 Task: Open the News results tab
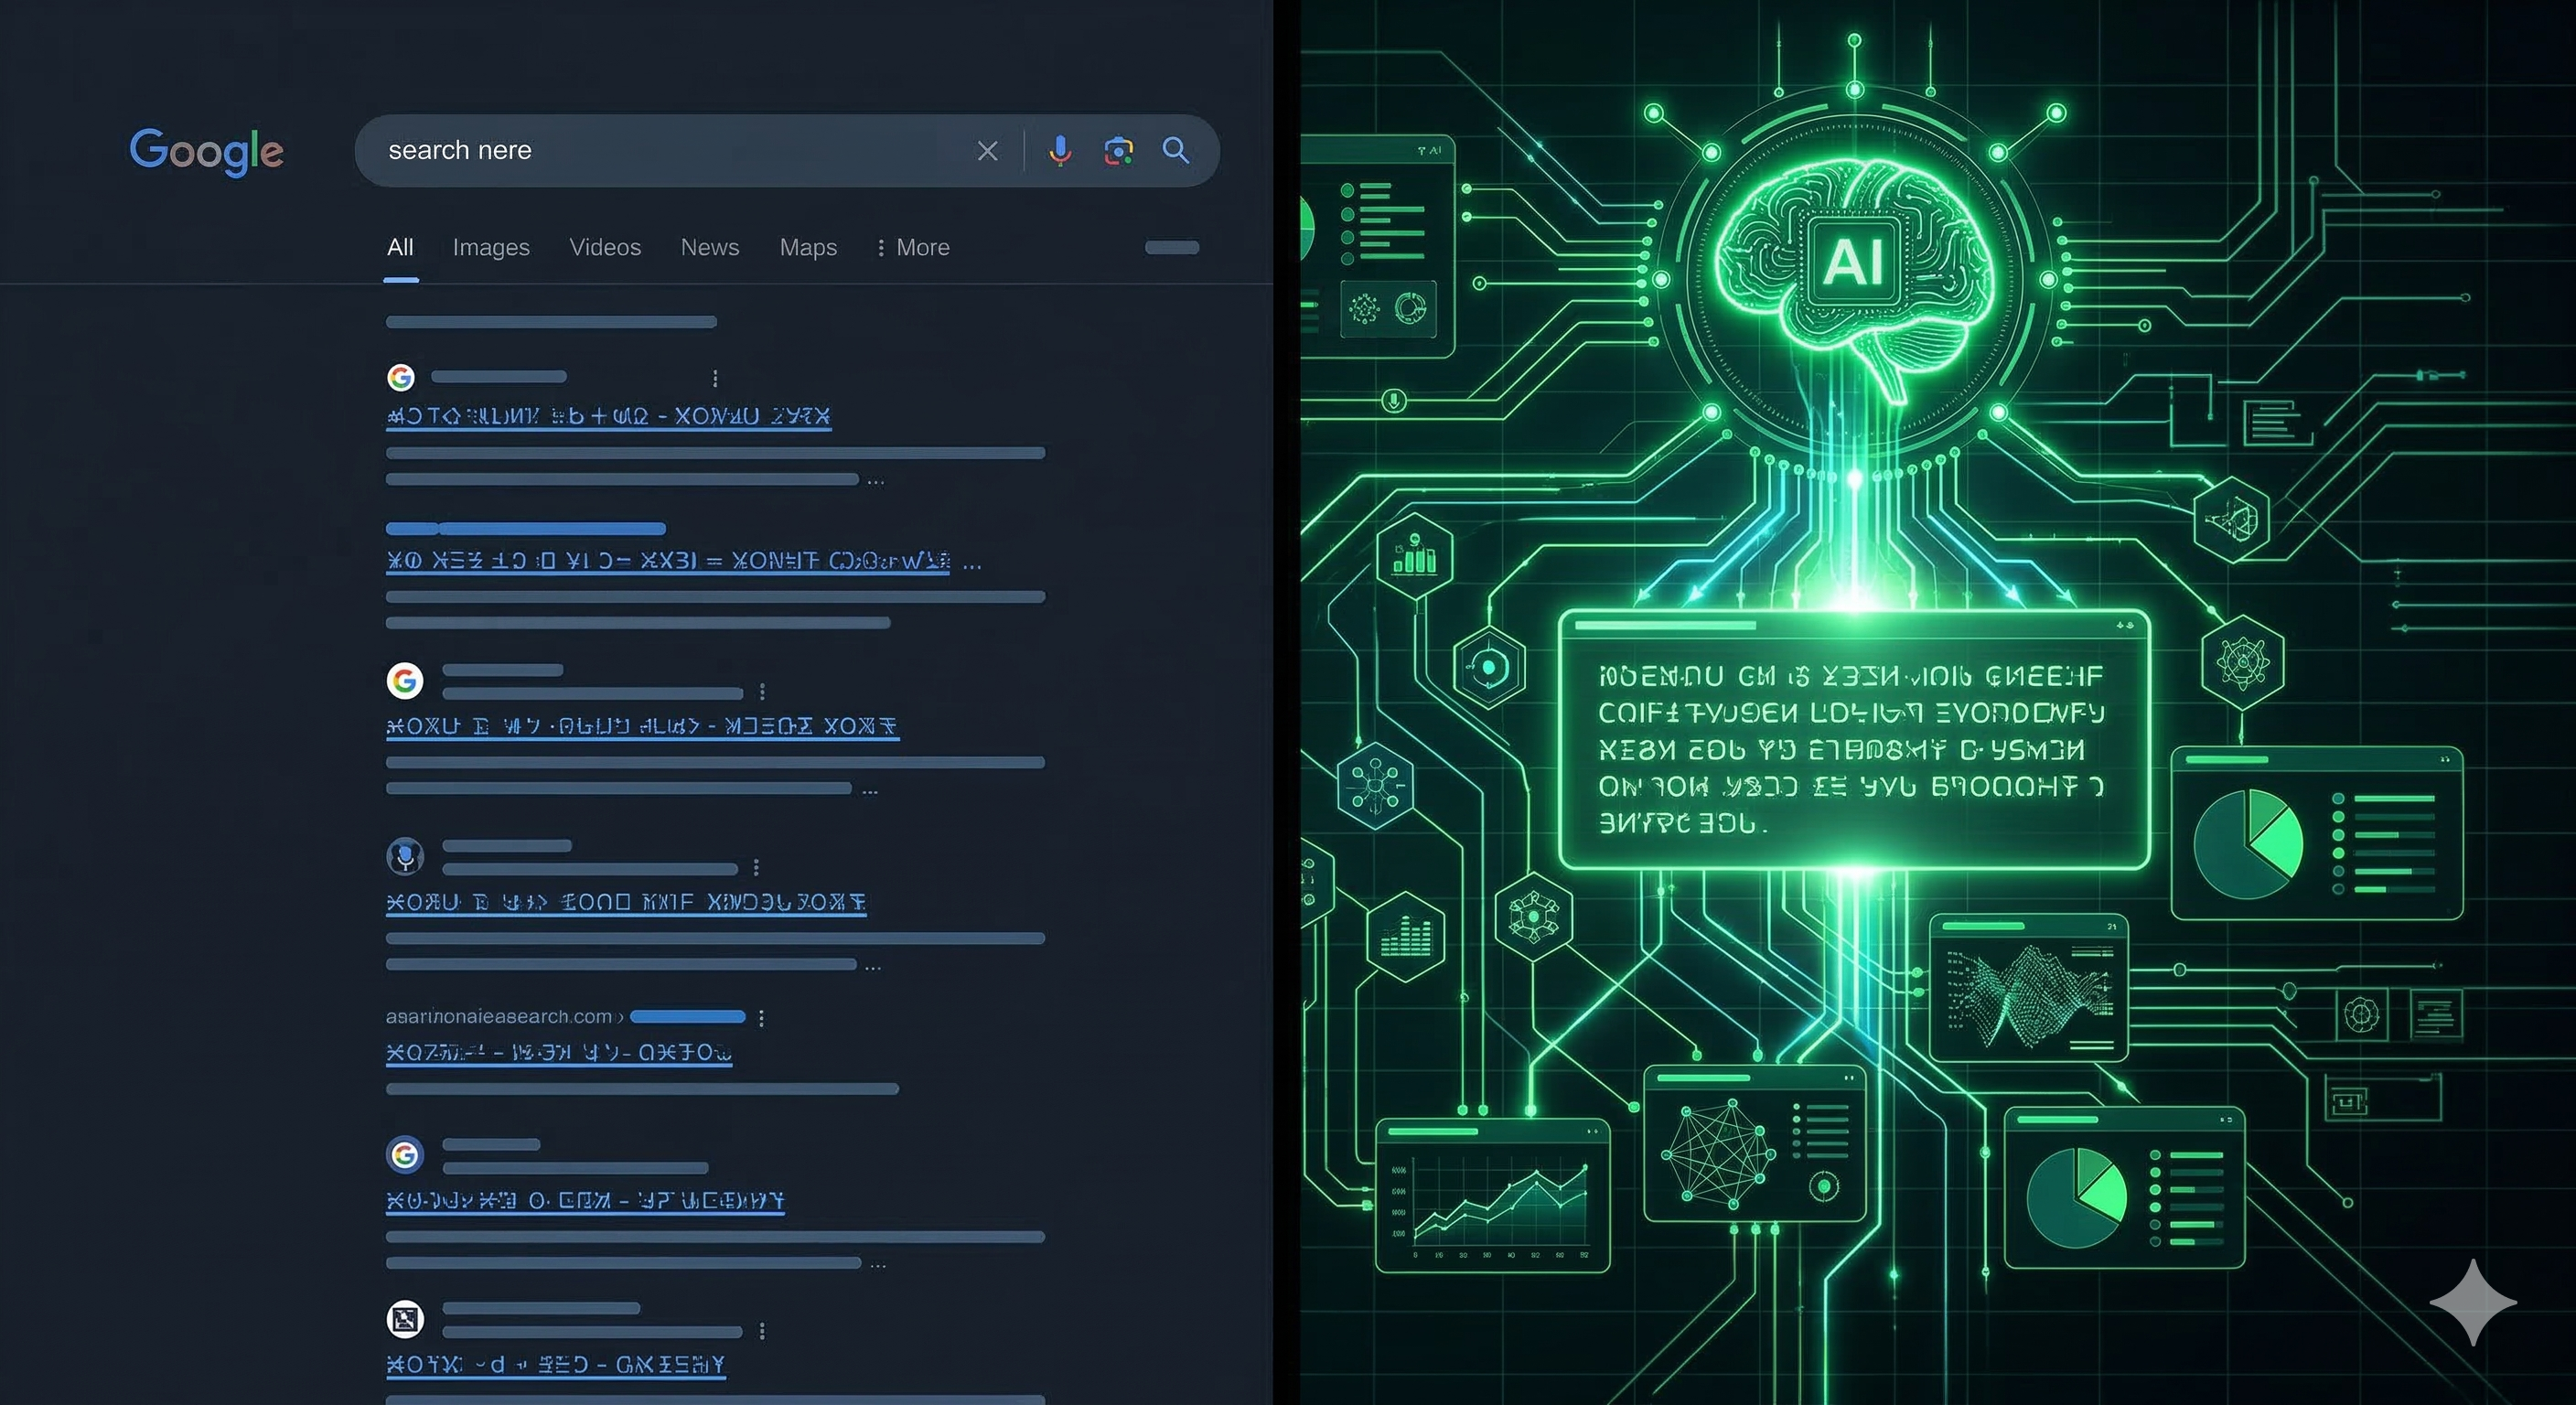coord(709,247)
